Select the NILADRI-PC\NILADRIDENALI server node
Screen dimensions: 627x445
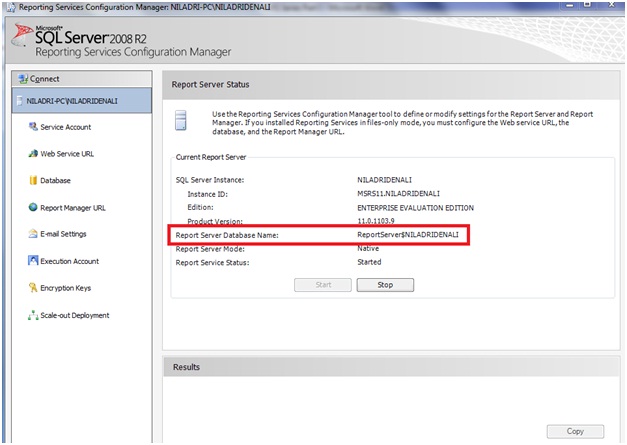point(82,101)
